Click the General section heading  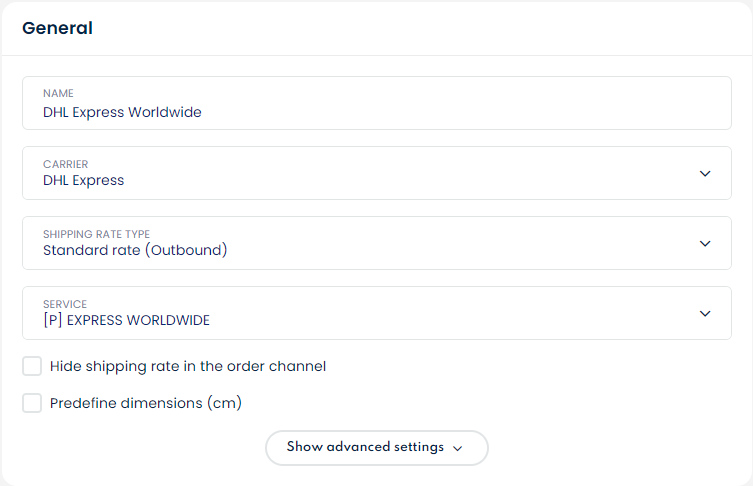pos(57,28)
